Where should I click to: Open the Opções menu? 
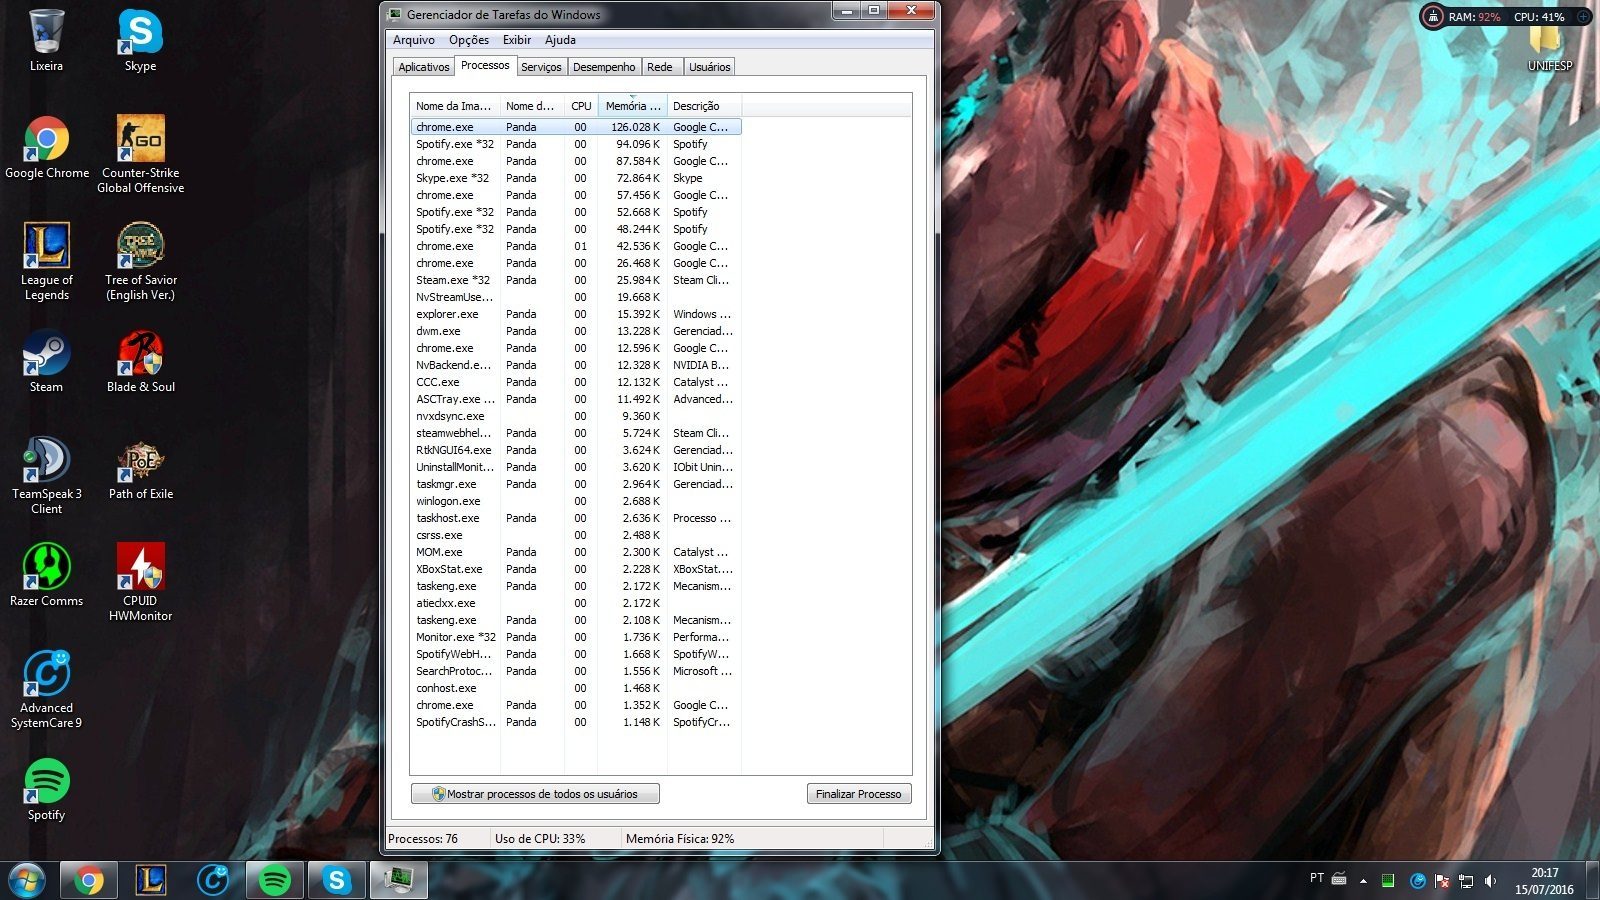click(469, 40)
